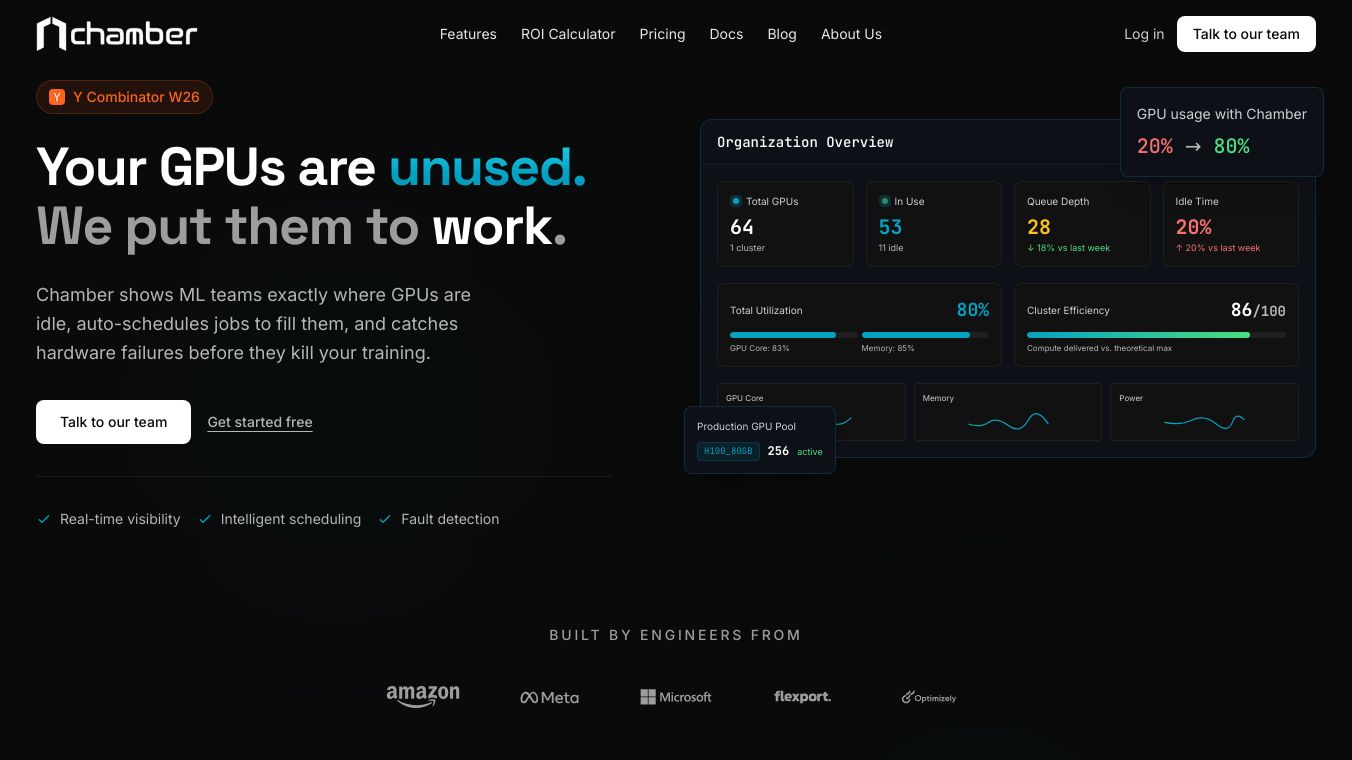The height and width of the screenshot is (760, 1352).
Task: Click the arrow in the GPU usage tooltip
Action: [x=1193, y=146]
